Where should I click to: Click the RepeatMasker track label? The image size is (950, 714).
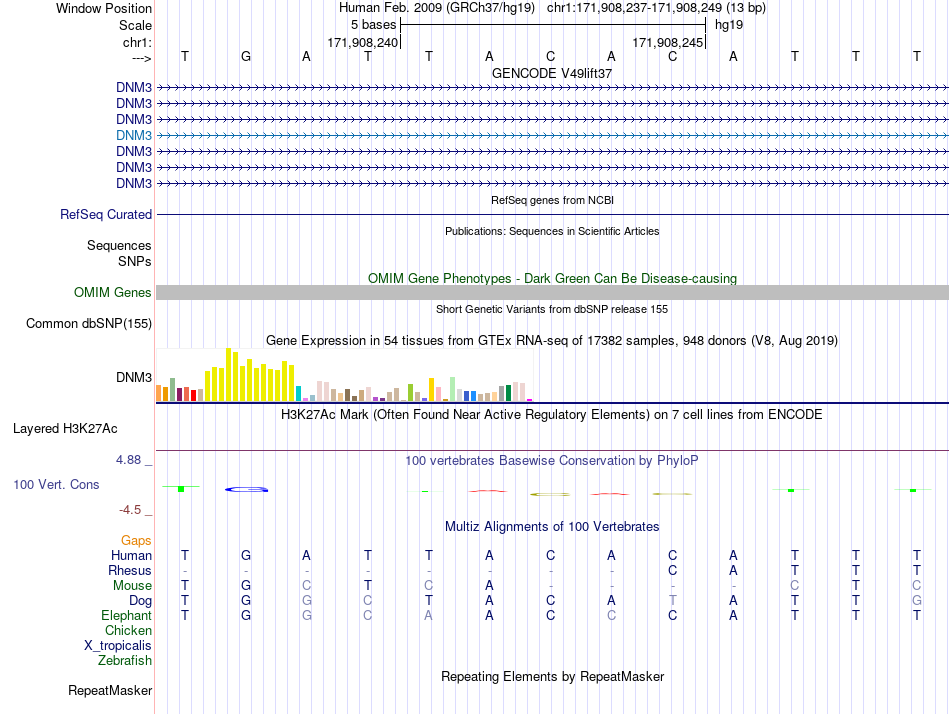tap(110, 690)
